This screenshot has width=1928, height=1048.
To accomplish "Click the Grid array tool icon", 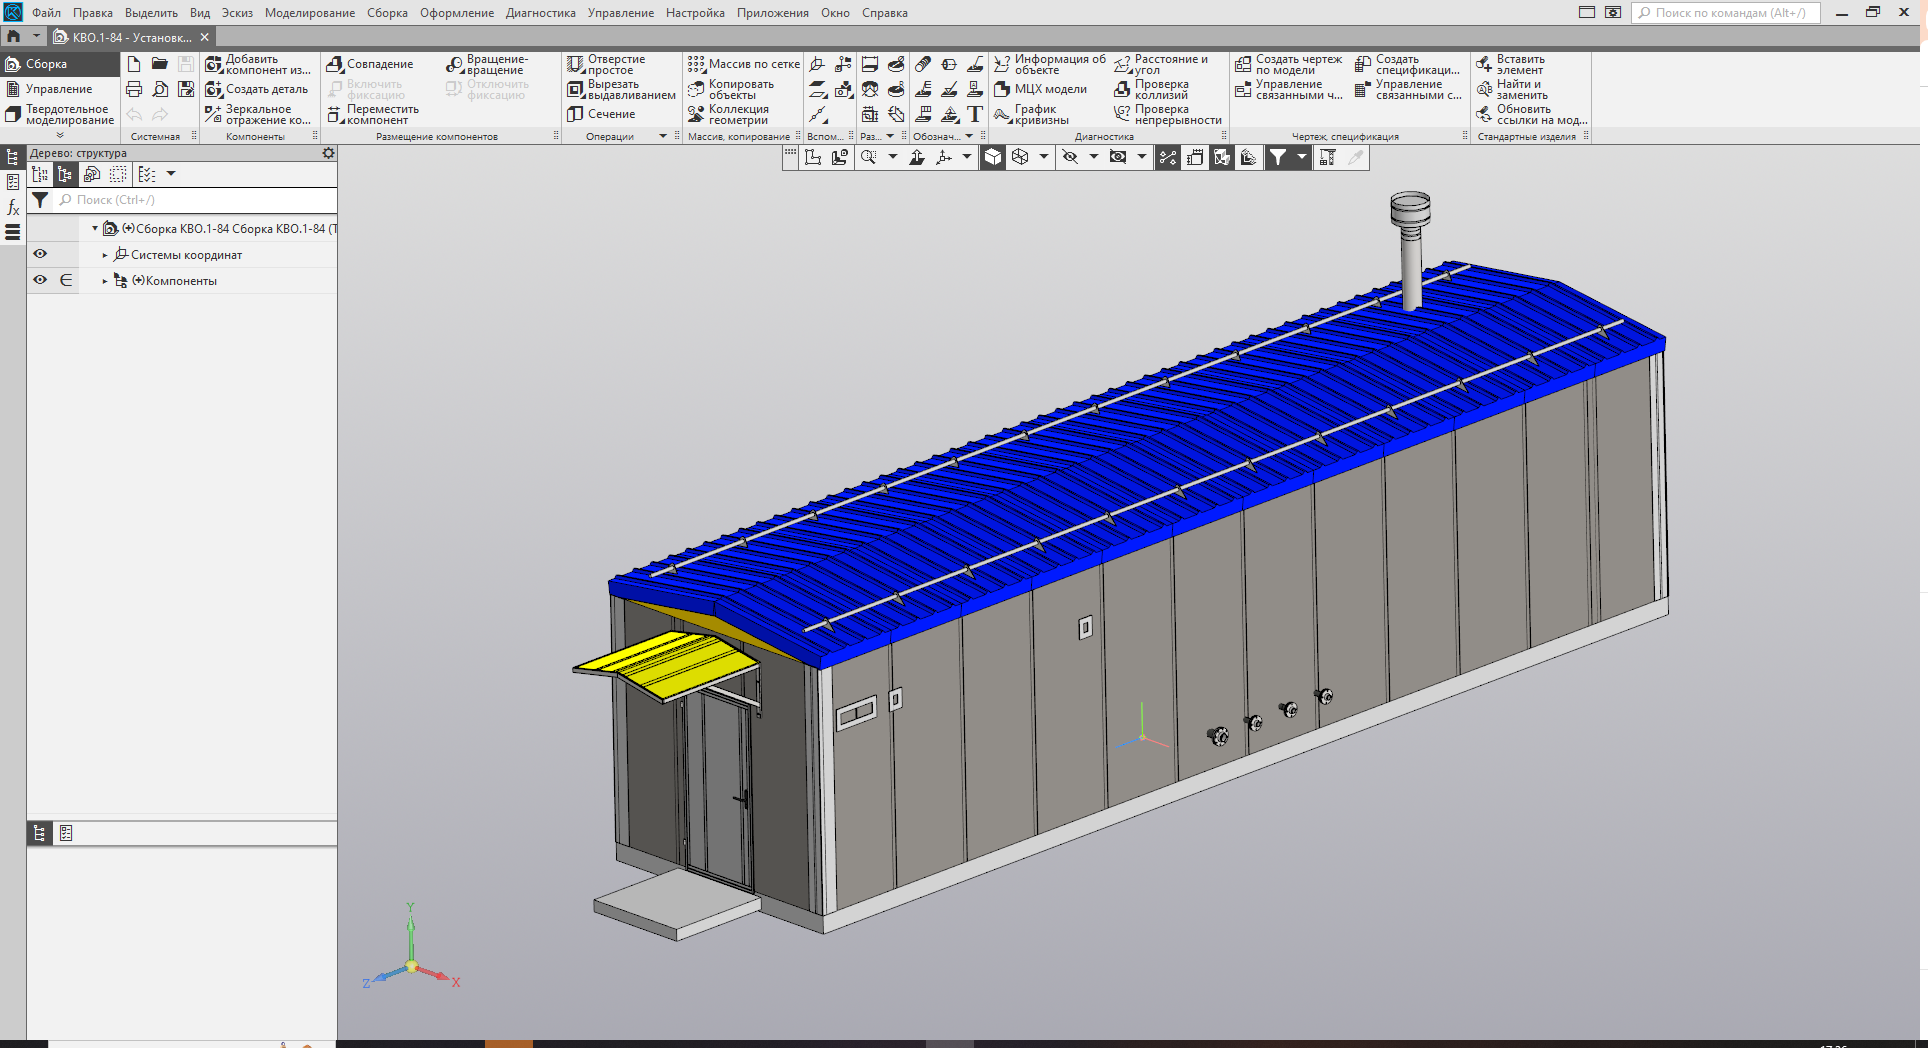I will (x=696, y=65).
